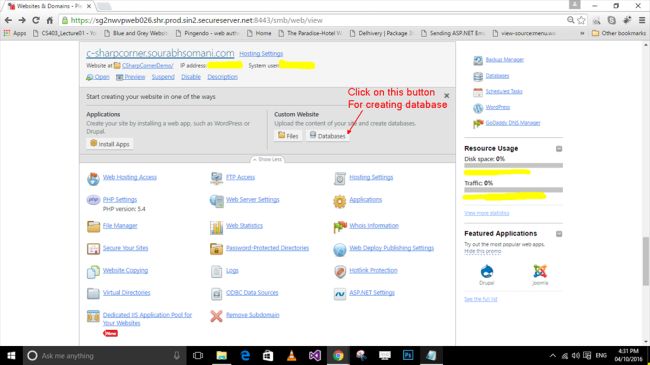Image resolution: width=650 pixels, height=365 pixels.
Task: Click the Files button
Action: [x=288, y=136]
